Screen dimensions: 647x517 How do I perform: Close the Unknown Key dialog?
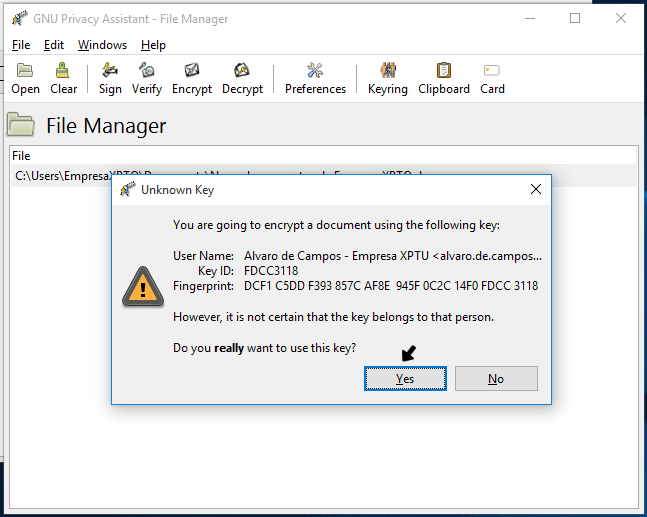(536, 189)
